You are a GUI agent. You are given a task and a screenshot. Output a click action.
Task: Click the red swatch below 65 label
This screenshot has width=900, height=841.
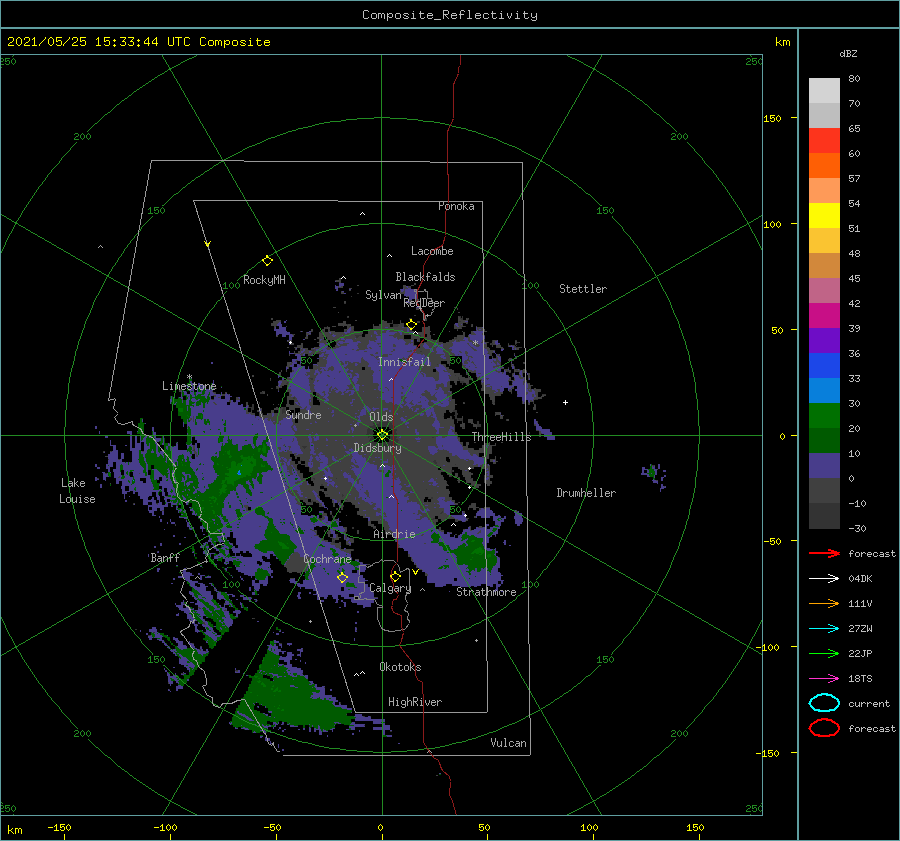[824, 141]
